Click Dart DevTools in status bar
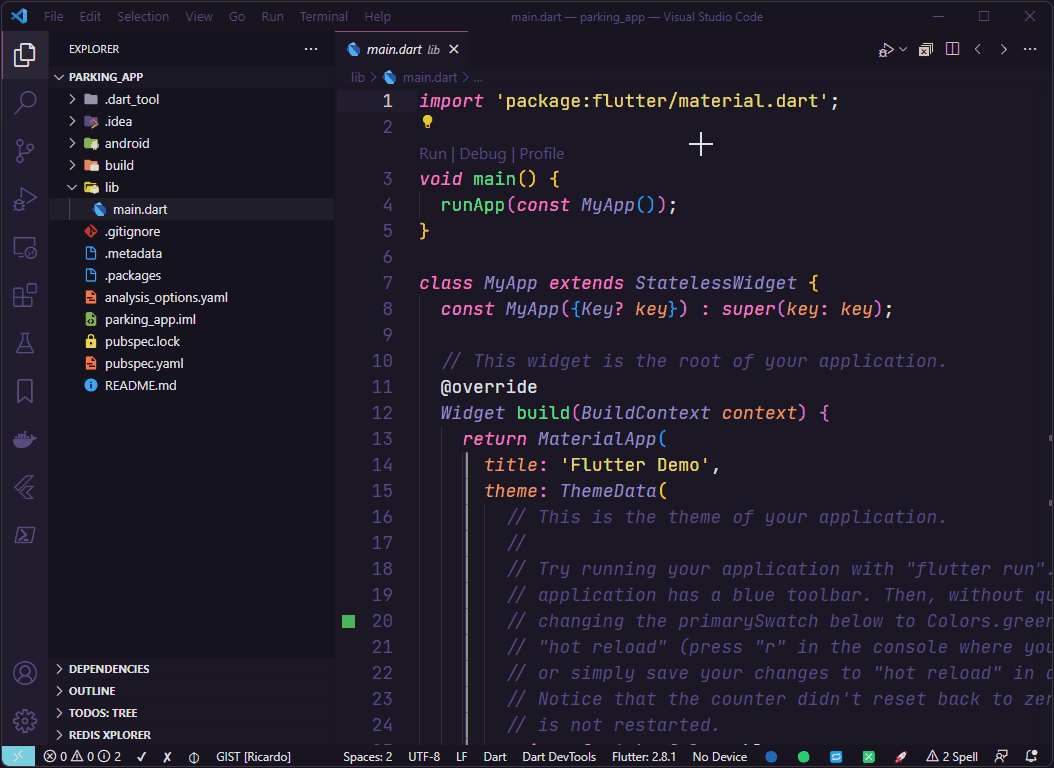1054x768 pixels. [x=559, y=757]
